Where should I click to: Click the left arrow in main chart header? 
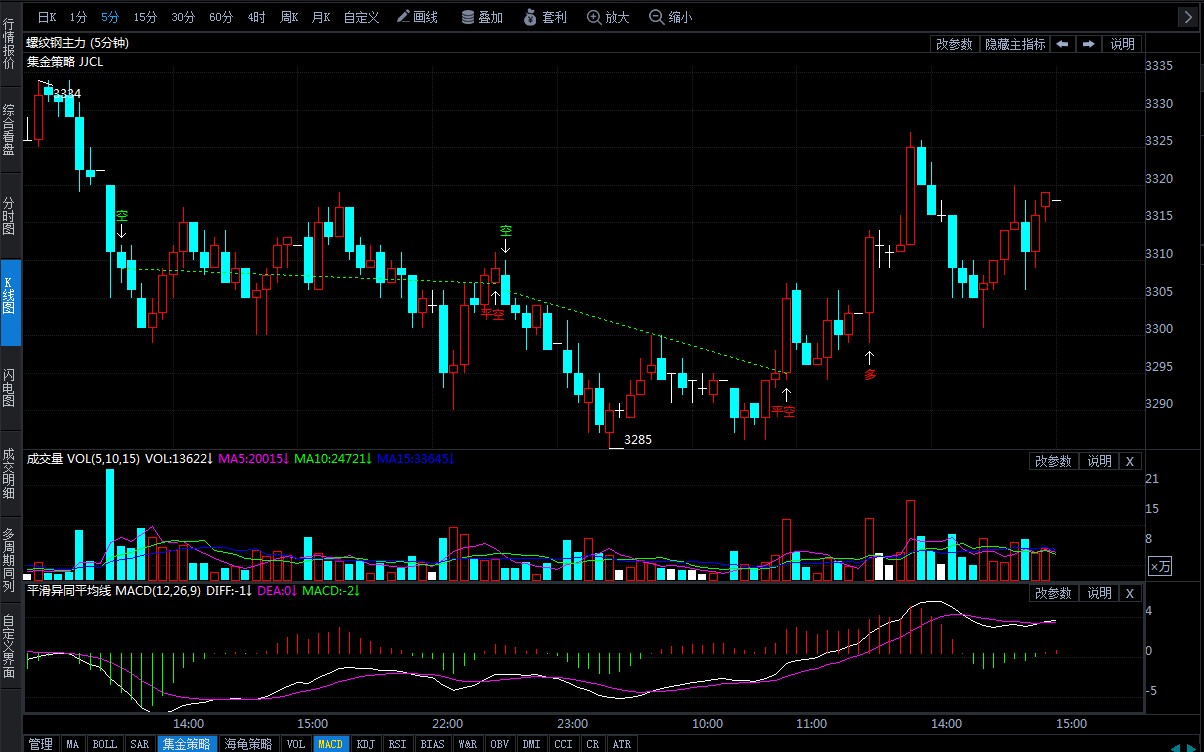pos(1062,44)
